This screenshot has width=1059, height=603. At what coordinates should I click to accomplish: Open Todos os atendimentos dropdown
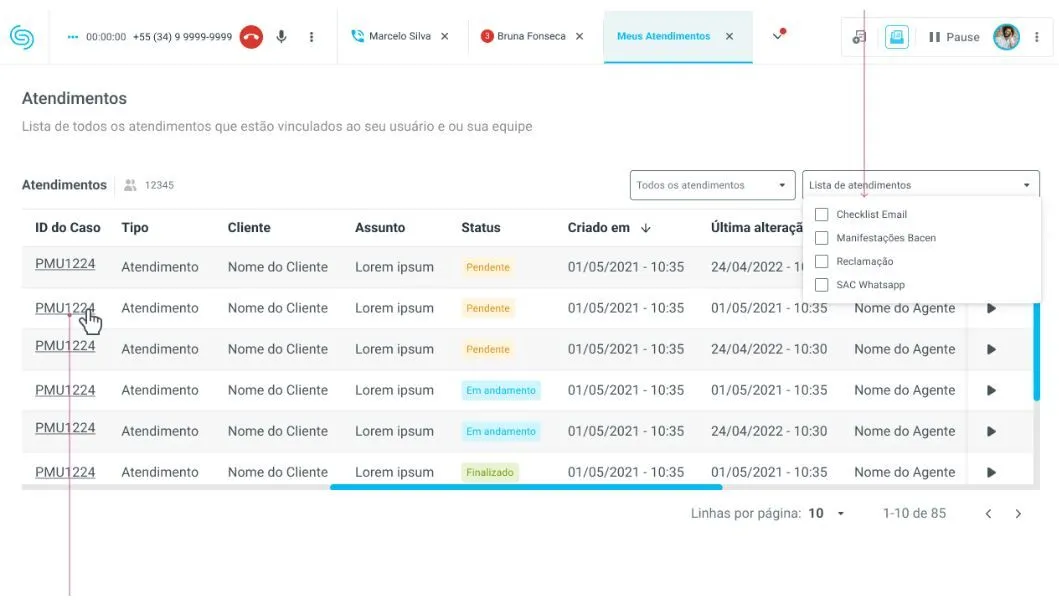[712, 185]
